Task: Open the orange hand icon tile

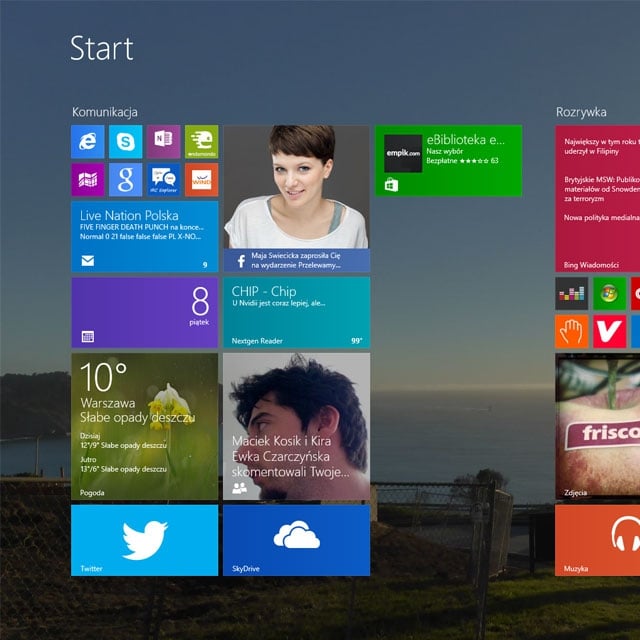Action: click(x=572, y=331)
